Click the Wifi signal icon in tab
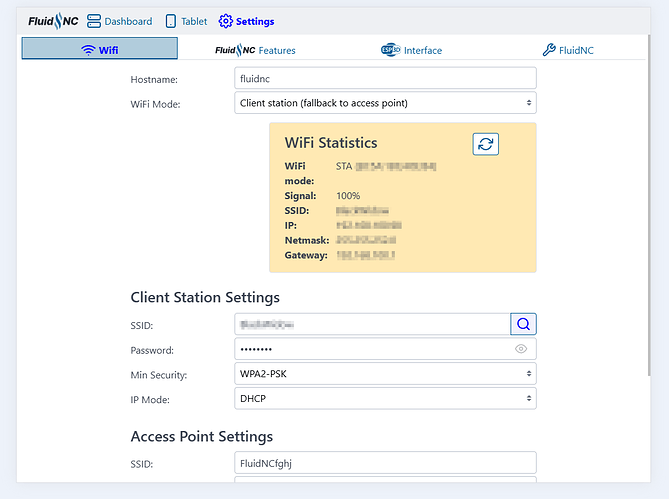669x499 pixels. pyautogui.click(x=88, y=50)
